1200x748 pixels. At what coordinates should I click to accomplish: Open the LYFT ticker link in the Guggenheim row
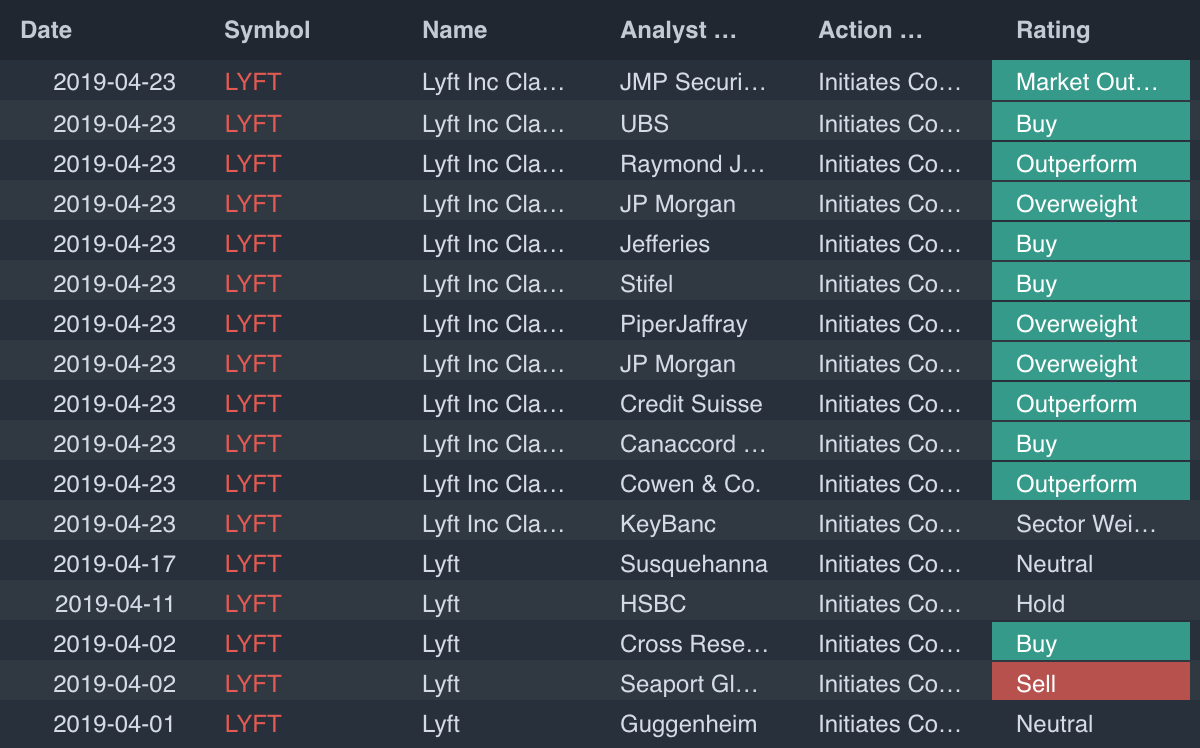(x=253, y=724)
